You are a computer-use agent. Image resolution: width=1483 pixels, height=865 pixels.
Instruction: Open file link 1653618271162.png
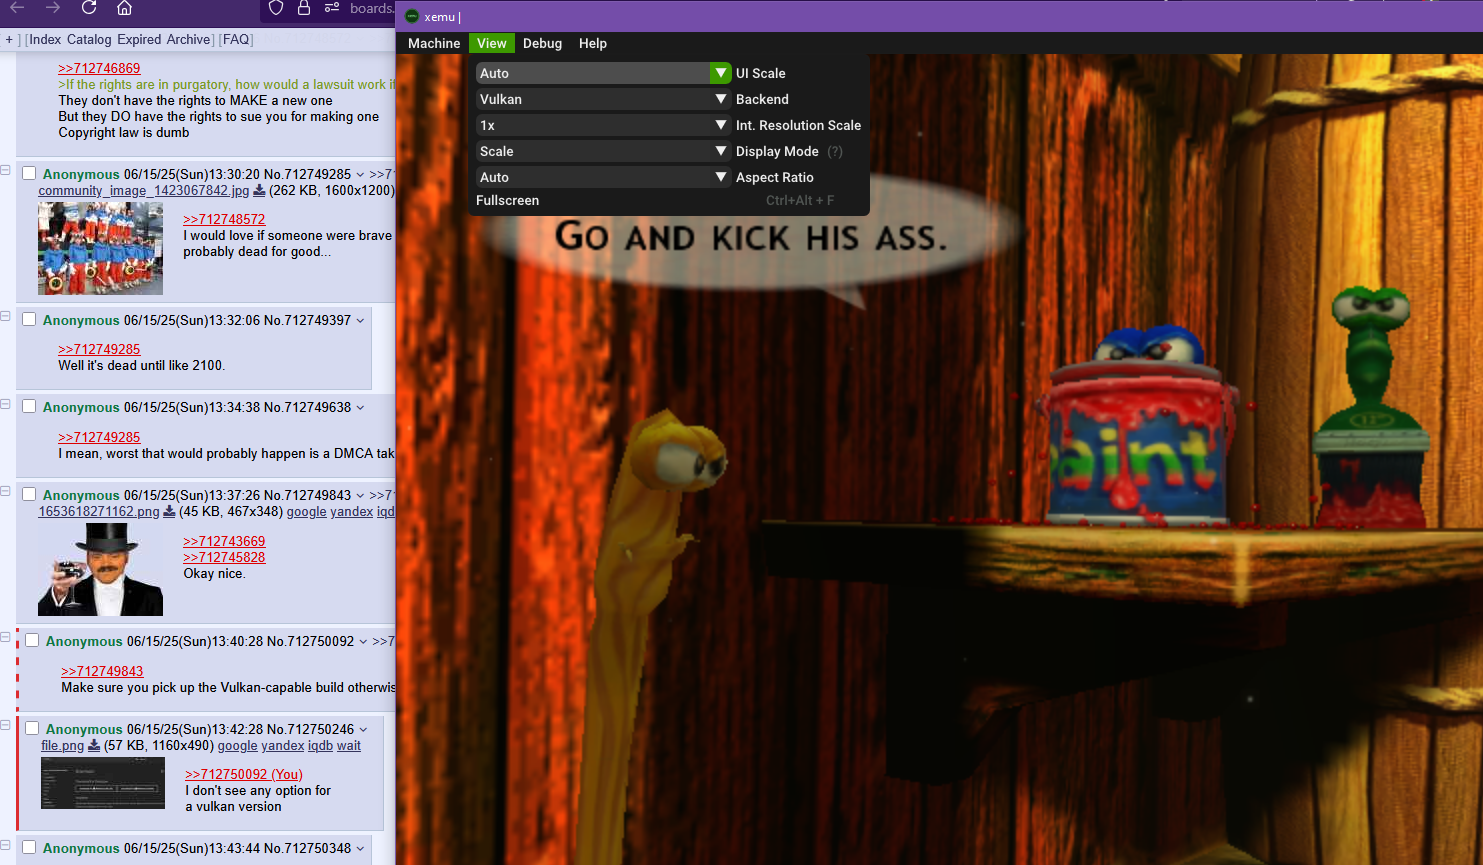99,511
